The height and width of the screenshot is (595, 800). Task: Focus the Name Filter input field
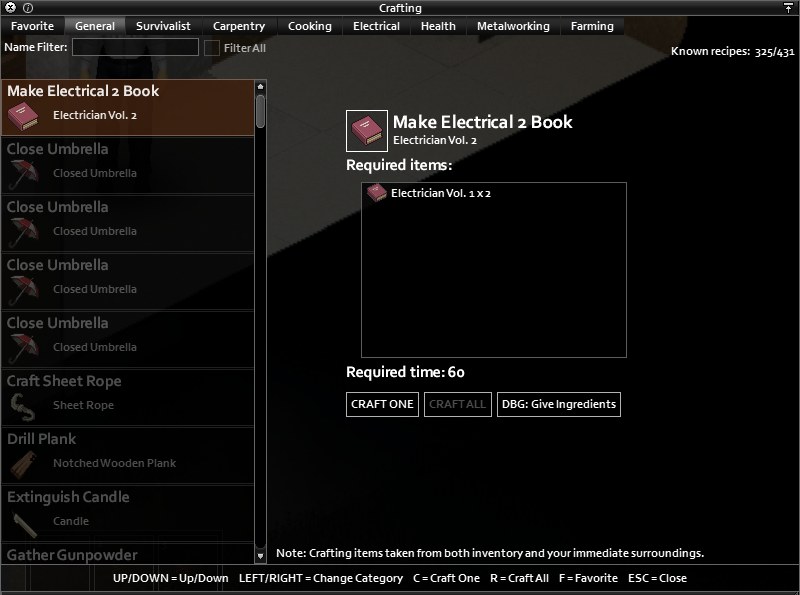tap(135, 47)
